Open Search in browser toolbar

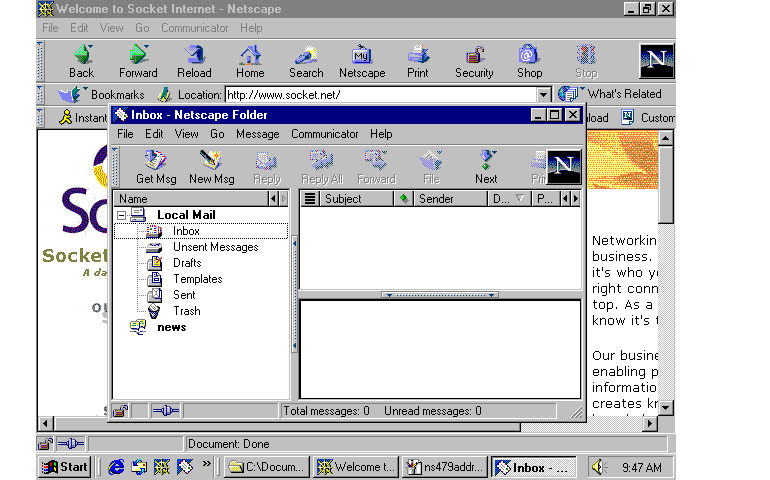[x=306, y=61]
